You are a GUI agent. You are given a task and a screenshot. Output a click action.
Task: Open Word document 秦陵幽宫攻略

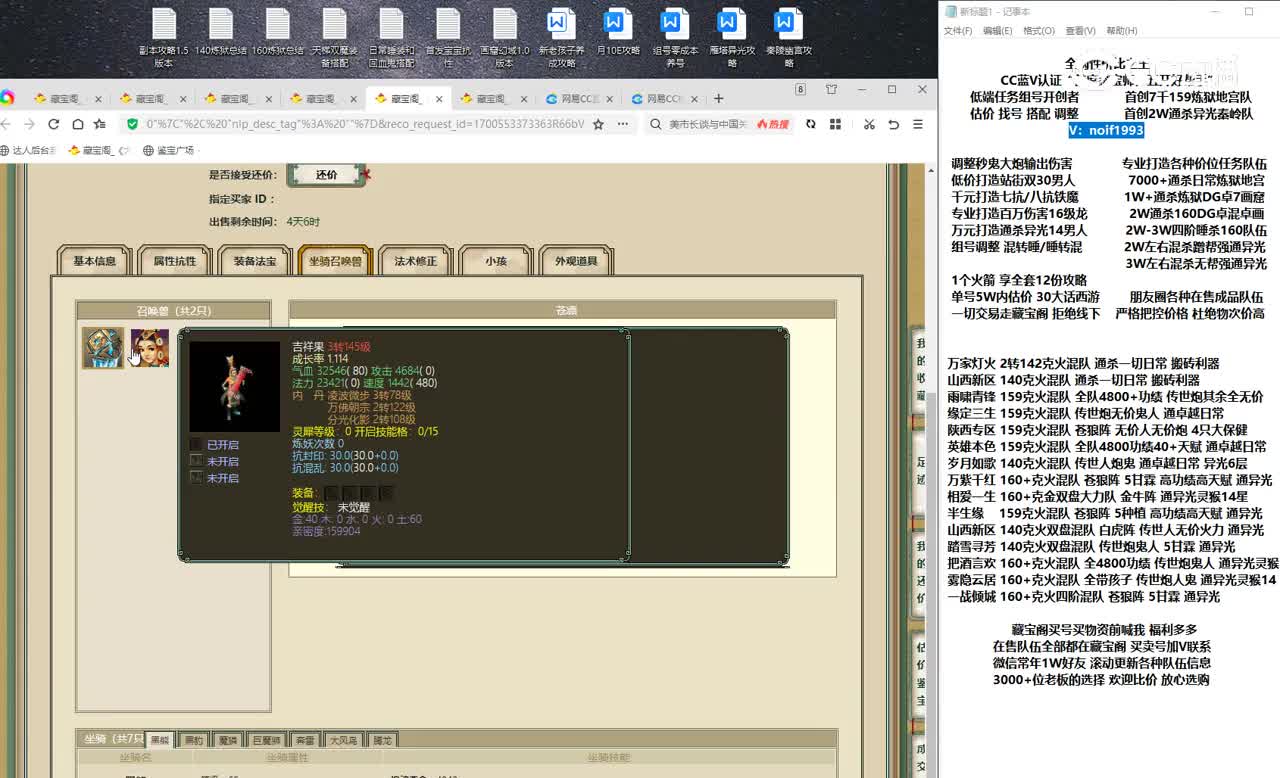(x=789, y=38)
